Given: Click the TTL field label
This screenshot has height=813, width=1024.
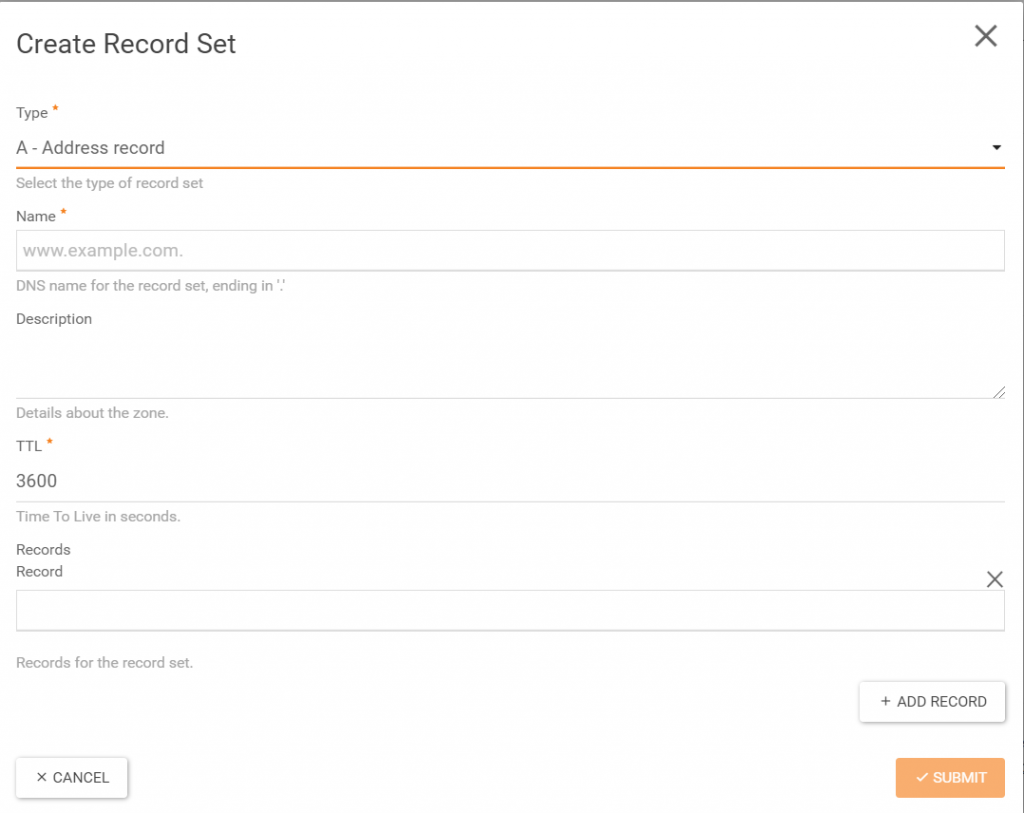Looking at the screenshot, I should [x=29, y=446].
